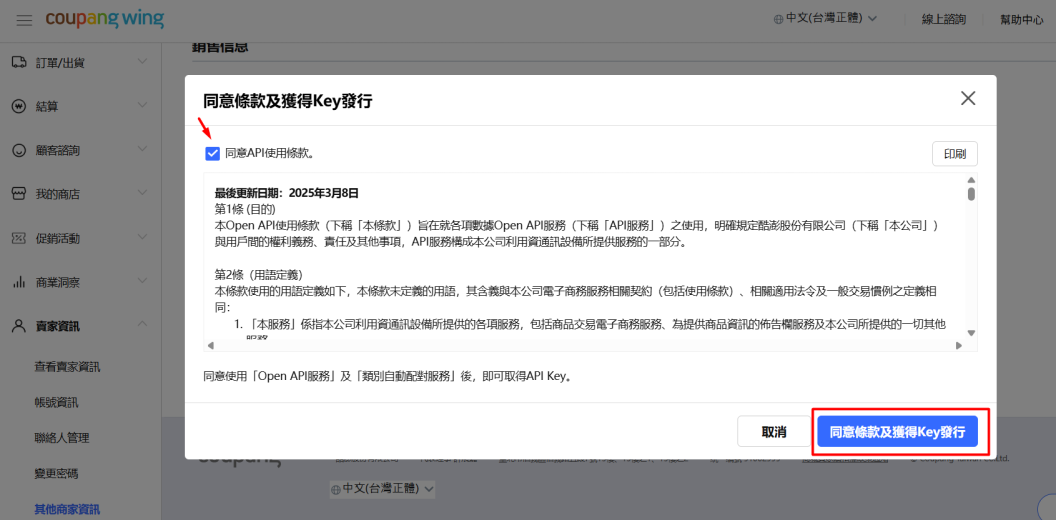Click the My Store shop icon

point(19,194)
